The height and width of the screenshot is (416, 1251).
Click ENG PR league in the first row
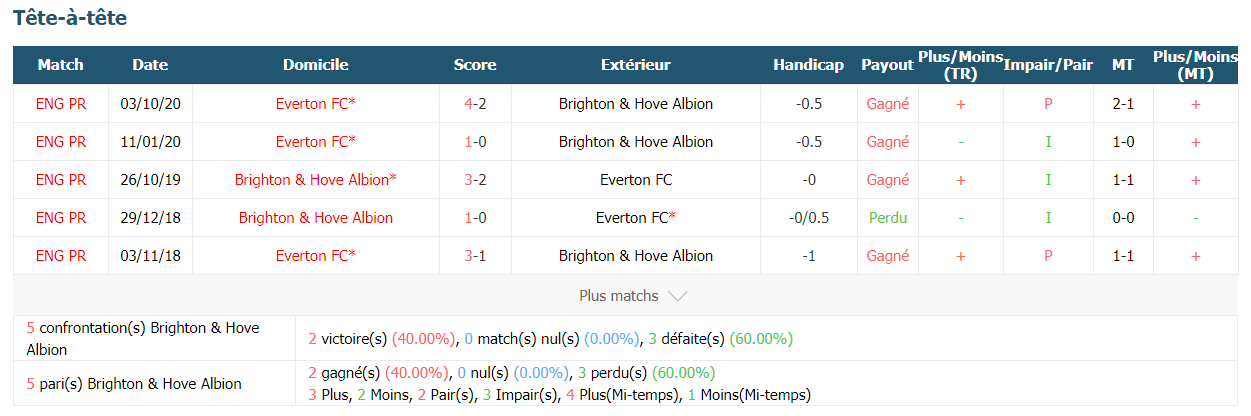[x=61, y=104]
